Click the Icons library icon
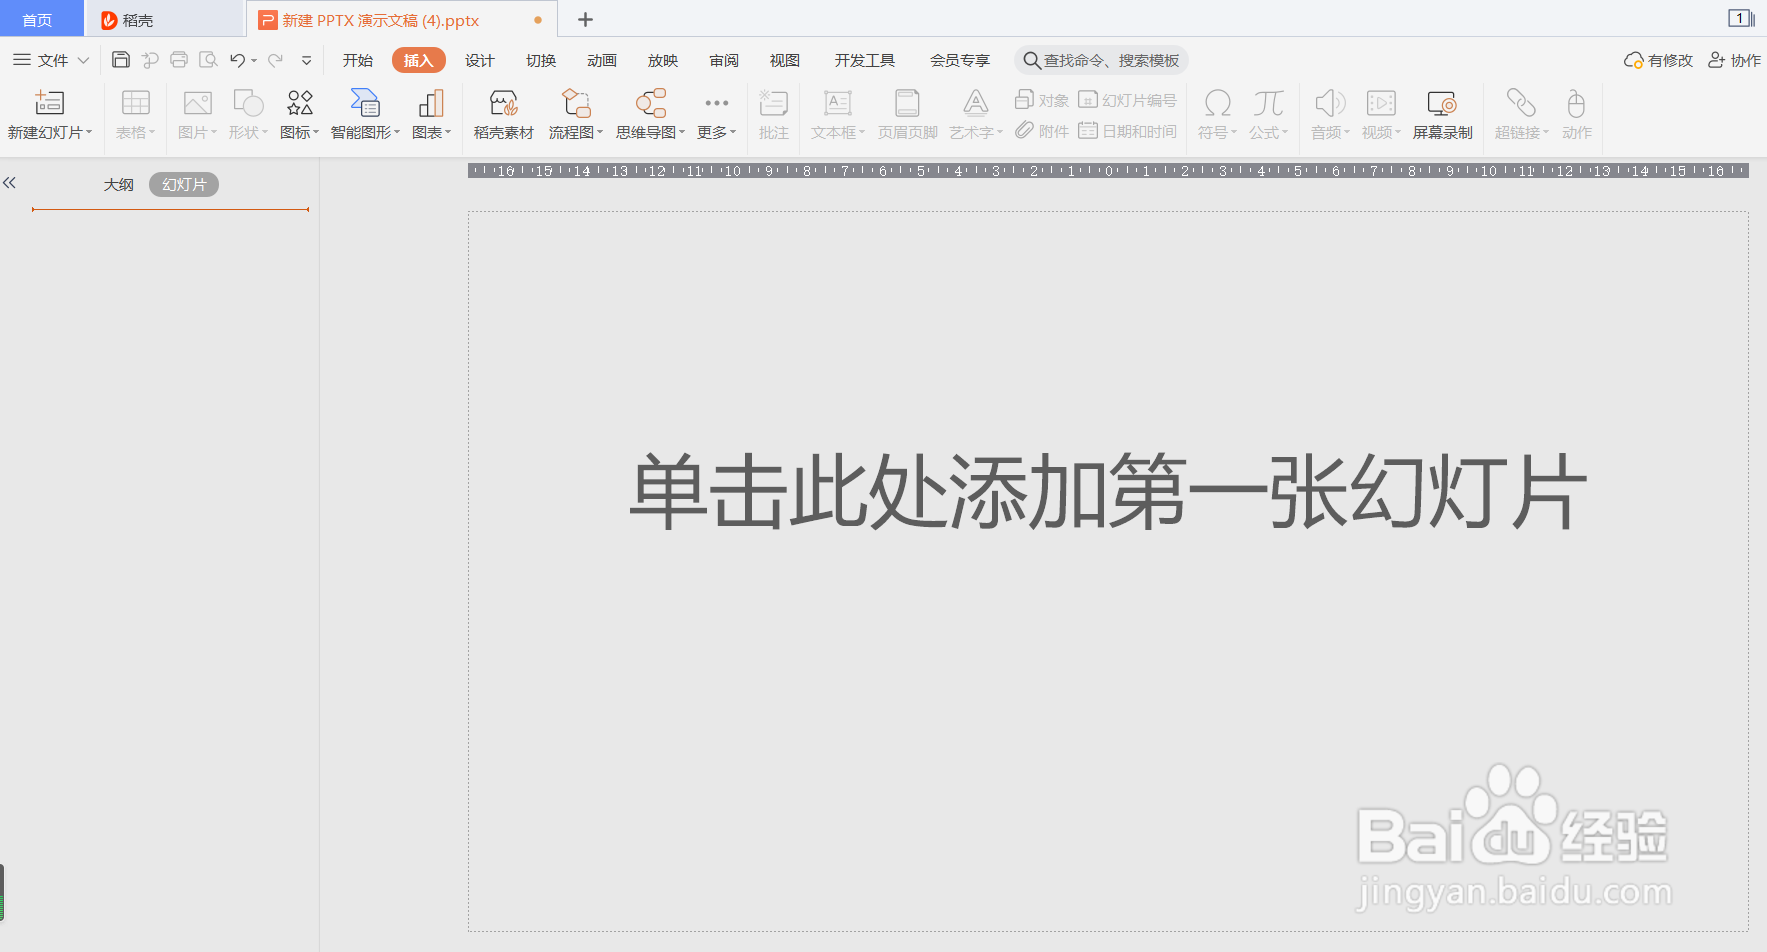Screen dimensions: 1767x952 click(x=300, y=102)
